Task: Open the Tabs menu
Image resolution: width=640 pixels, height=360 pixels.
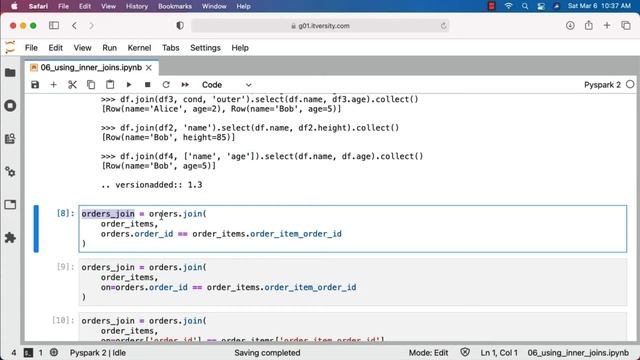Action: click(171, 48)
